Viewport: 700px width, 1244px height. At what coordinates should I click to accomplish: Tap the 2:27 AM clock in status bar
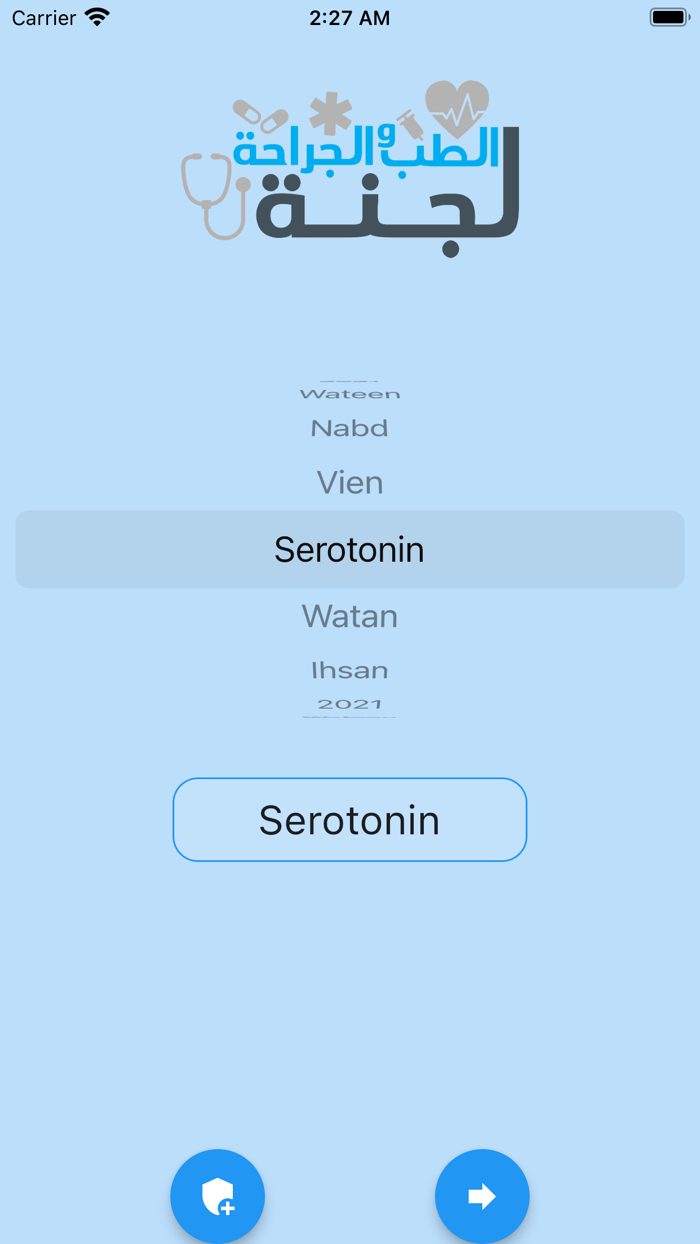[350, 18]
